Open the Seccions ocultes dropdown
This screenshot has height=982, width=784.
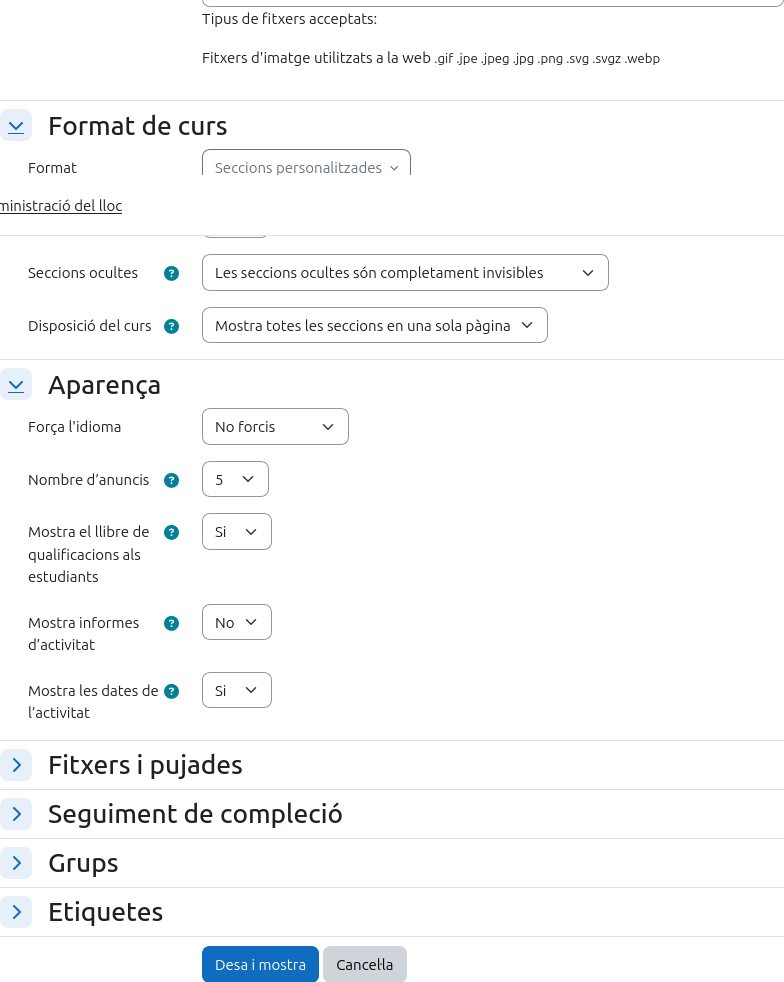pyautogui.click(x=405, y=273)
